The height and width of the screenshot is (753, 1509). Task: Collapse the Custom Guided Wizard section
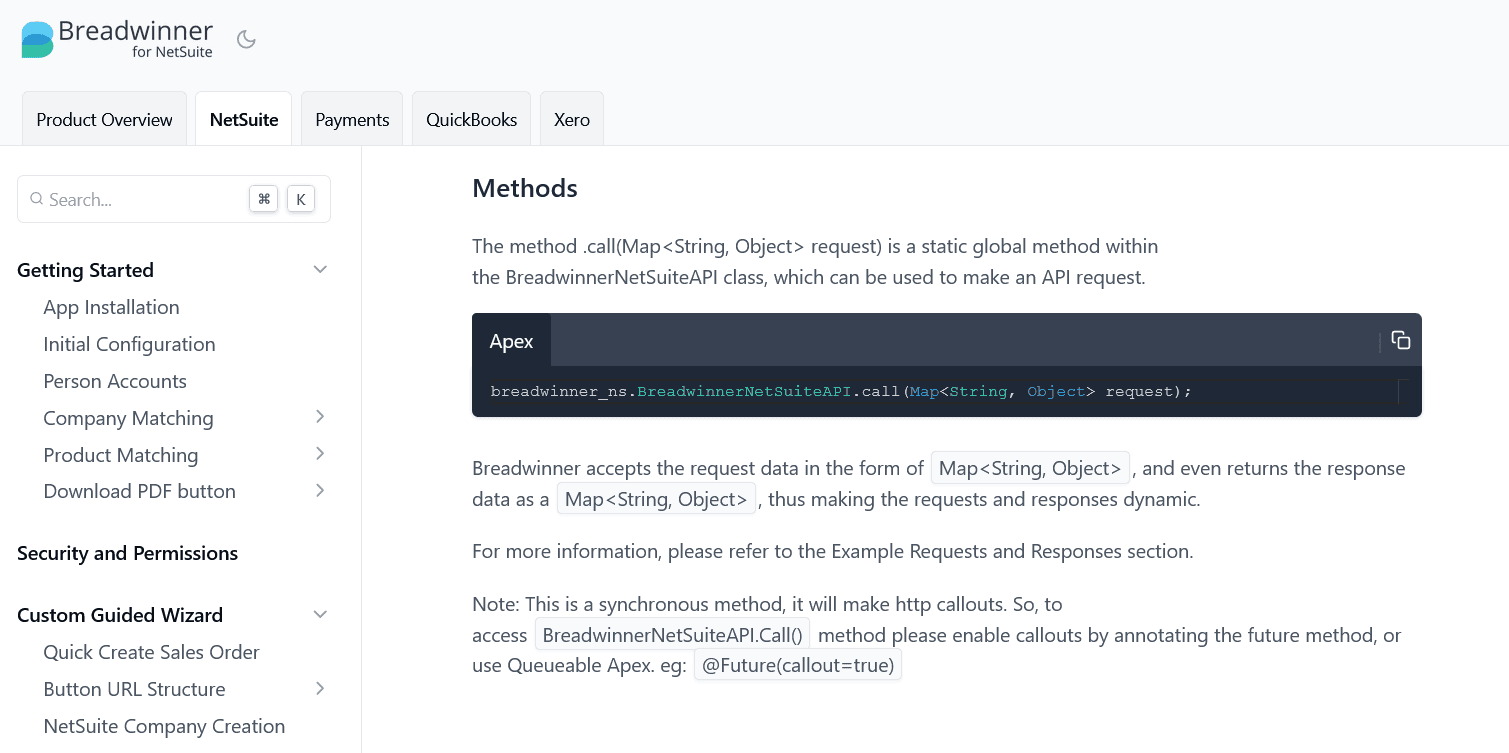320,614
